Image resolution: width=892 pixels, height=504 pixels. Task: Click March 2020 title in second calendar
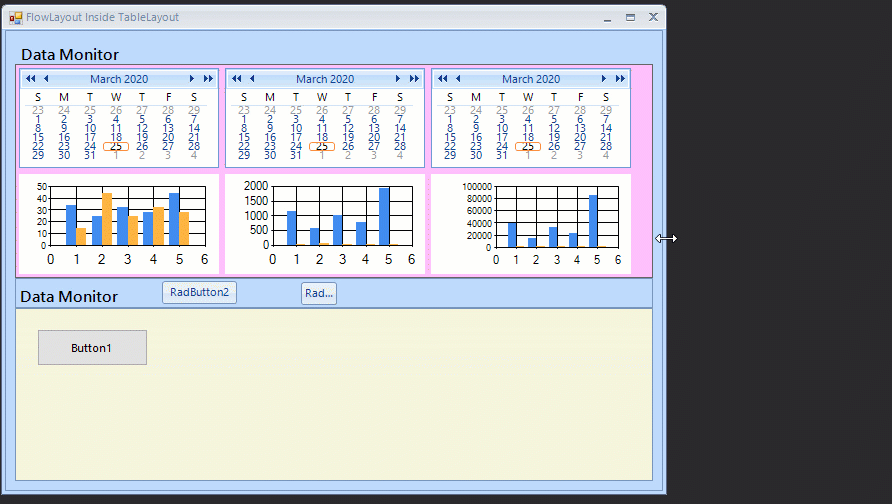coord(325,79)
